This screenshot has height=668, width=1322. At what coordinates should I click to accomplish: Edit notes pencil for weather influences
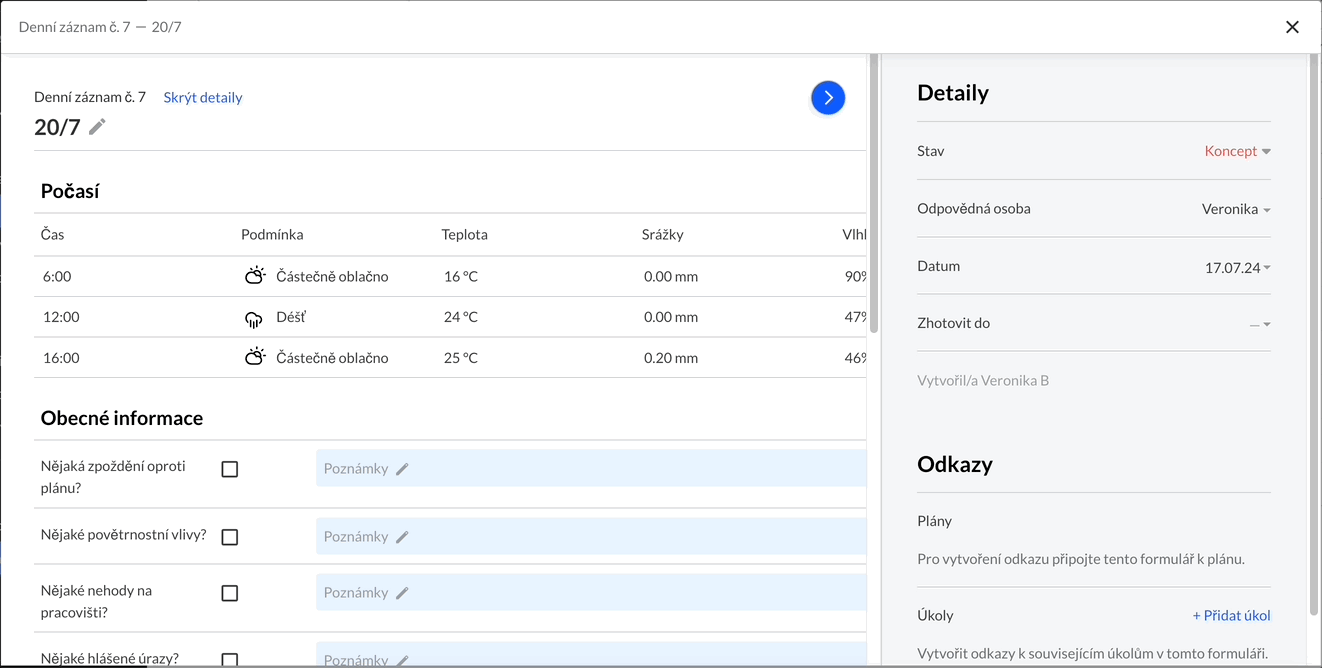pos(402,537)
